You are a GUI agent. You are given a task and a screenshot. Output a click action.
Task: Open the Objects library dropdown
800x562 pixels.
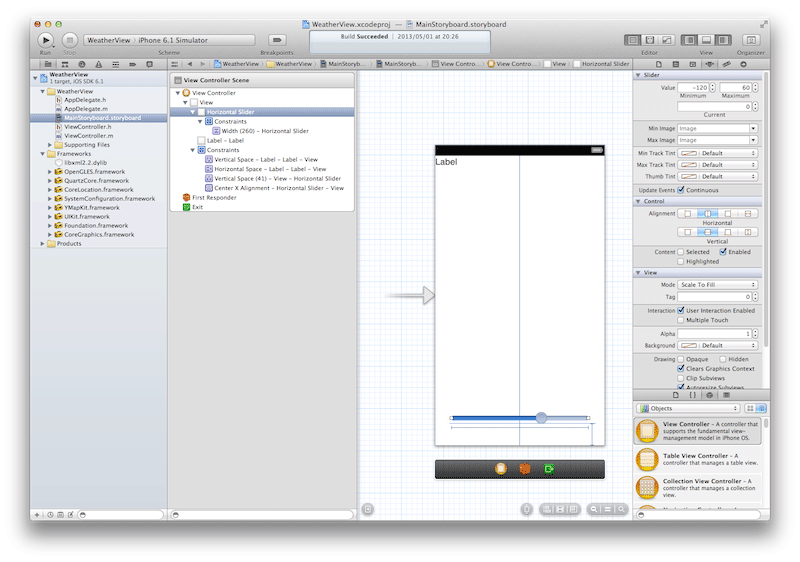coord(688,408)
